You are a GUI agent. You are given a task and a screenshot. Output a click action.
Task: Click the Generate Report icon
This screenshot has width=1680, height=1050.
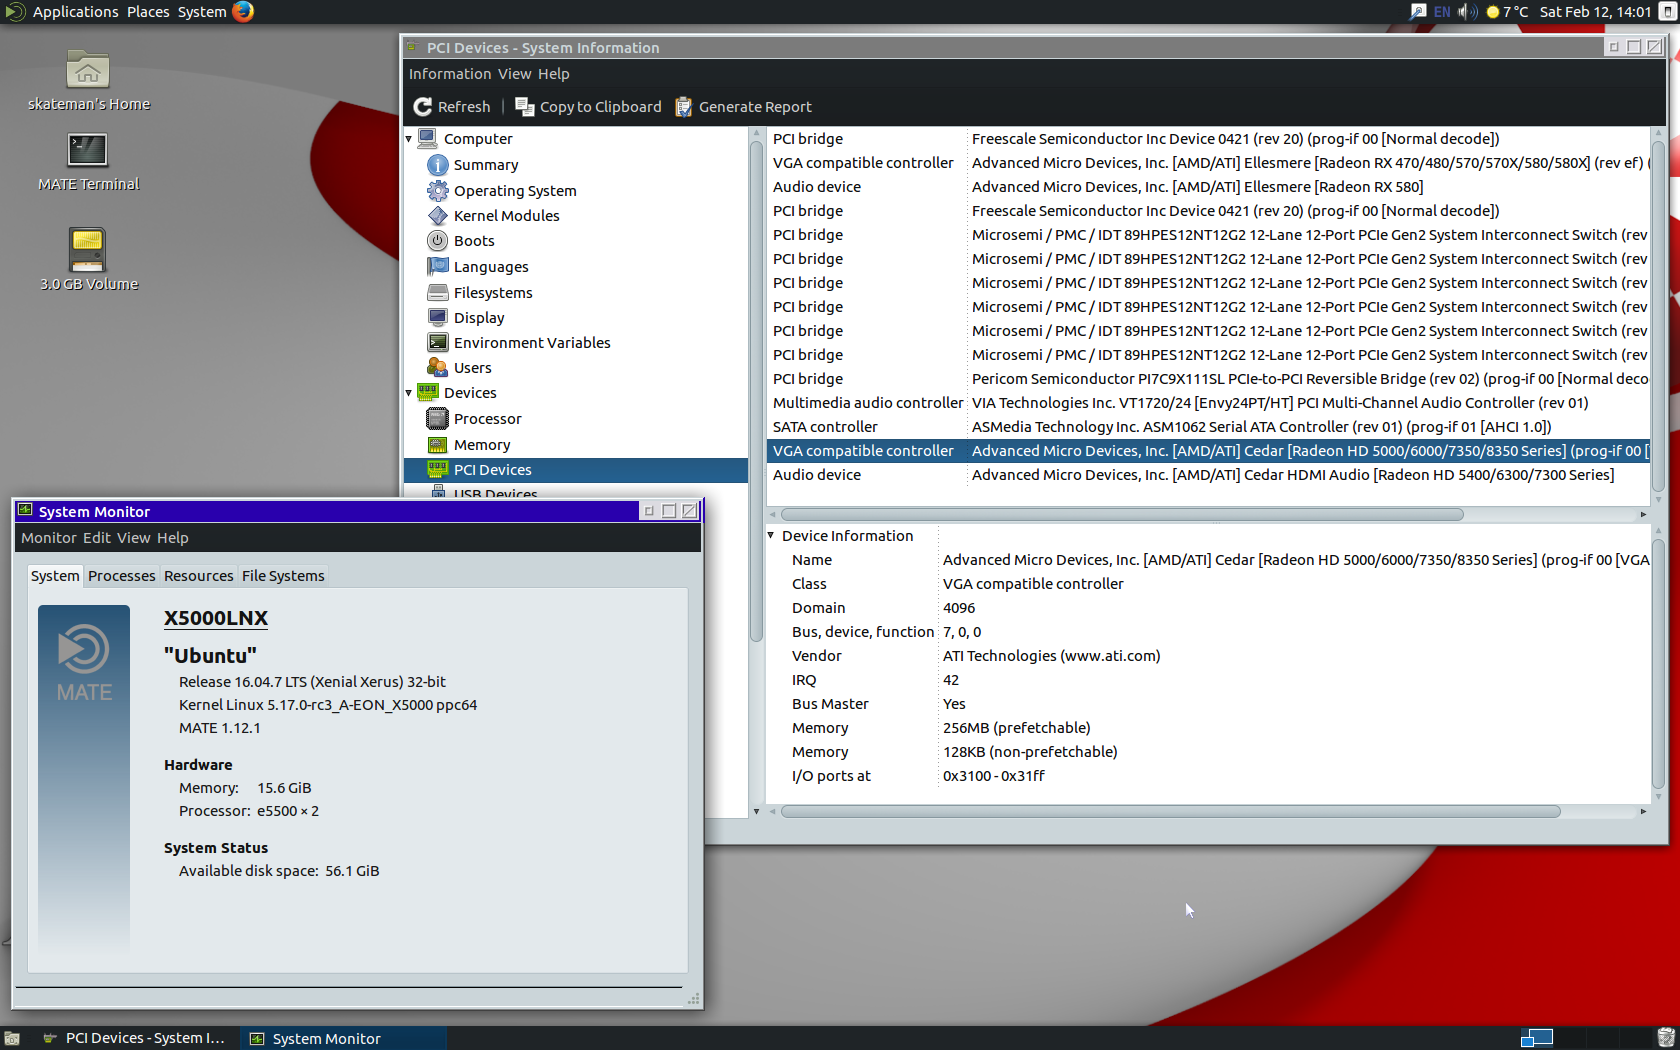pos(684,107)
